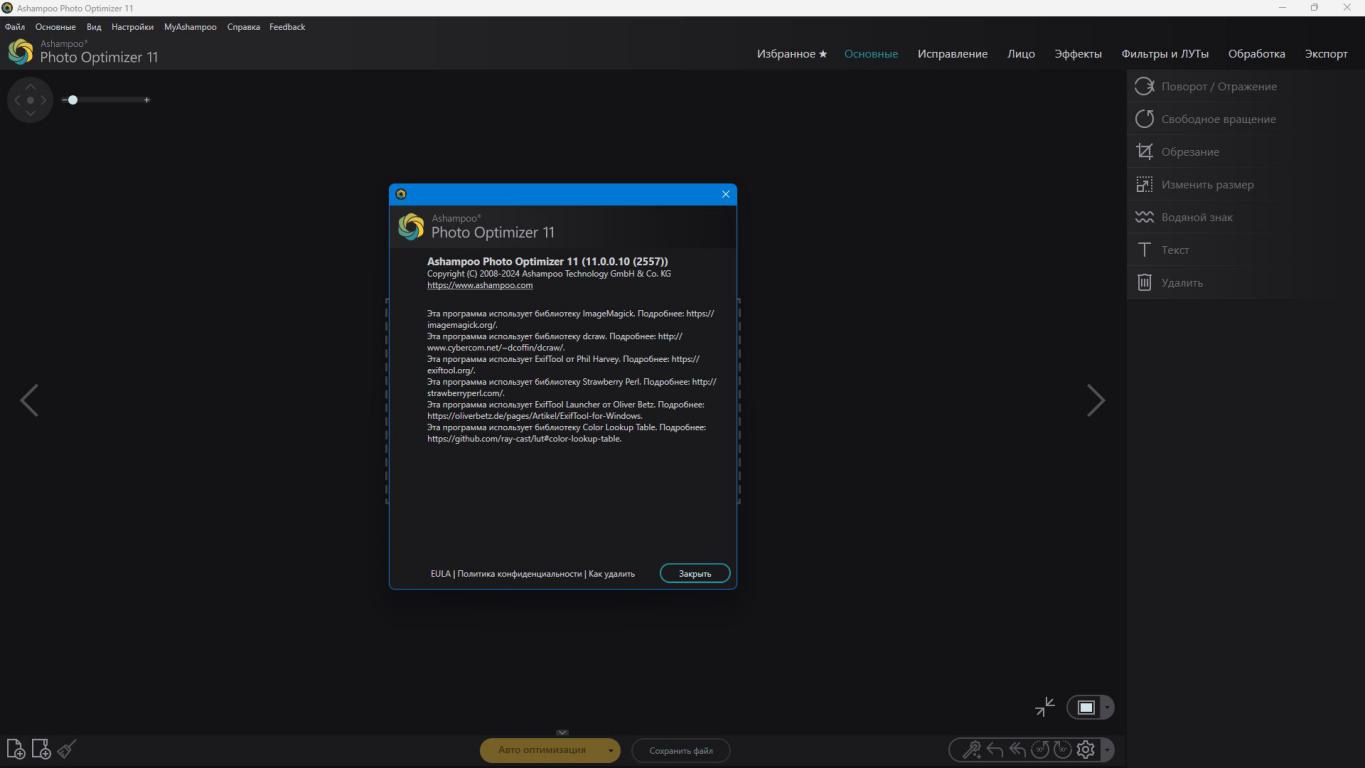Open the Политика конфиденциальности link

click(519, 574)
